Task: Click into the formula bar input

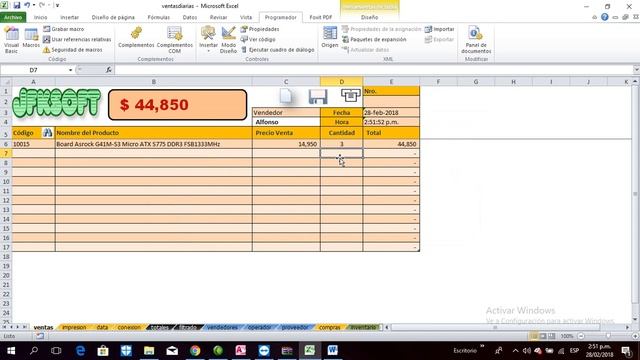Action: click(x=373, y=70)
